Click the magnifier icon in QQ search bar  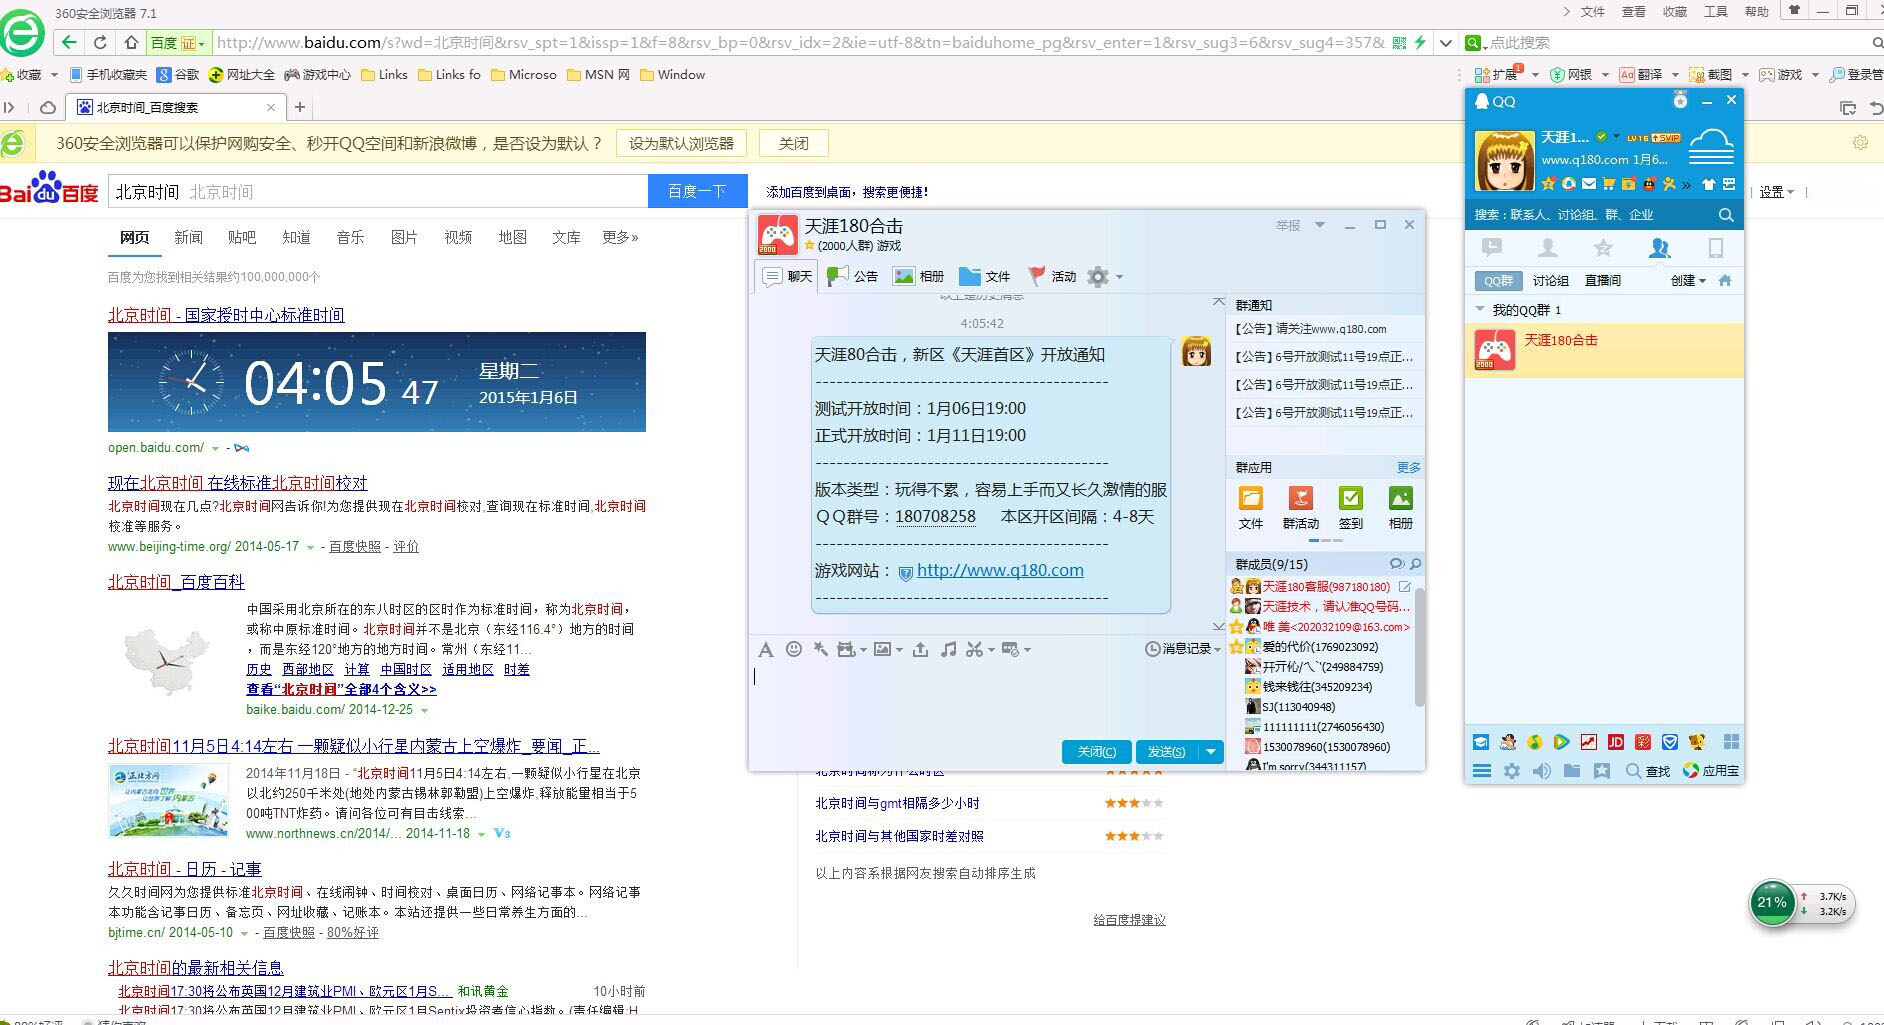pos(1725,215)
